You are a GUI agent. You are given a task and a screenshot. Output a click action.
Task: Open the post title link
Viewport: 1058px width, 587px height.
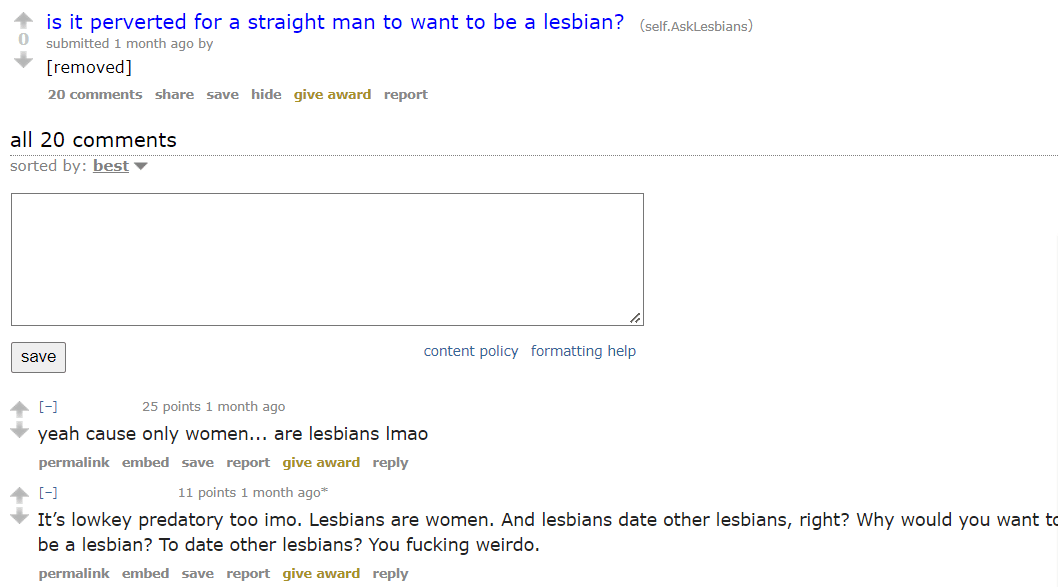(335, 22)
